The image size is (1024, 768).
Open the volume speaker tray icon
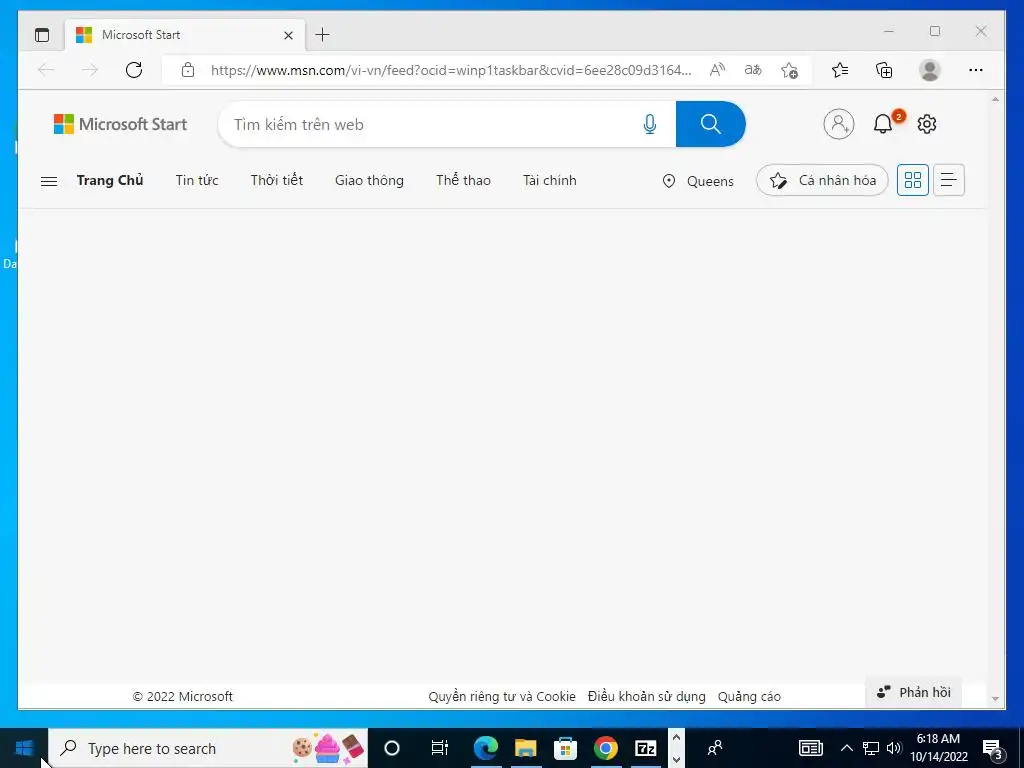coord(894,748)
